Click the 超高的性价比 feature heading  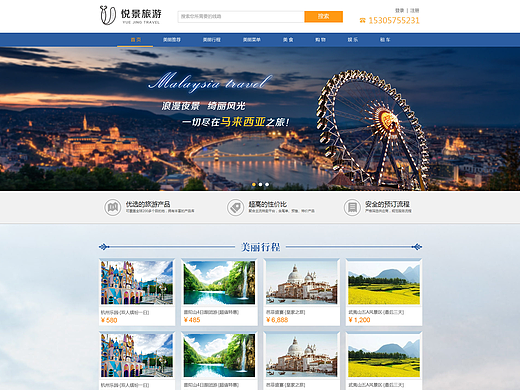tap(267, 204)
